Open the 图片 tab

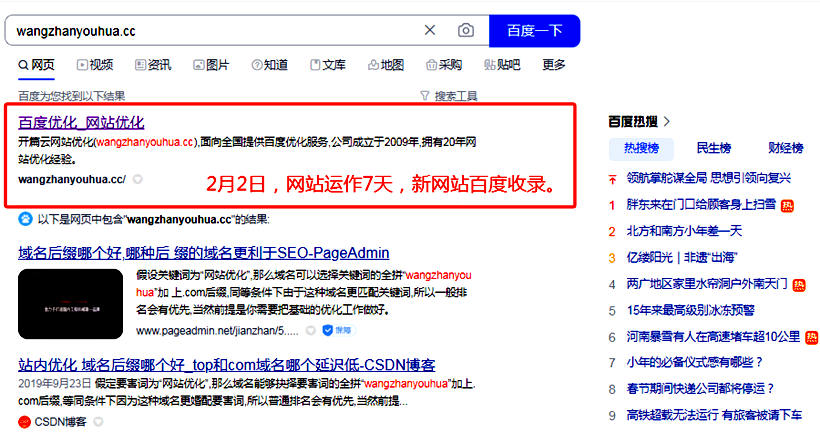211,65
